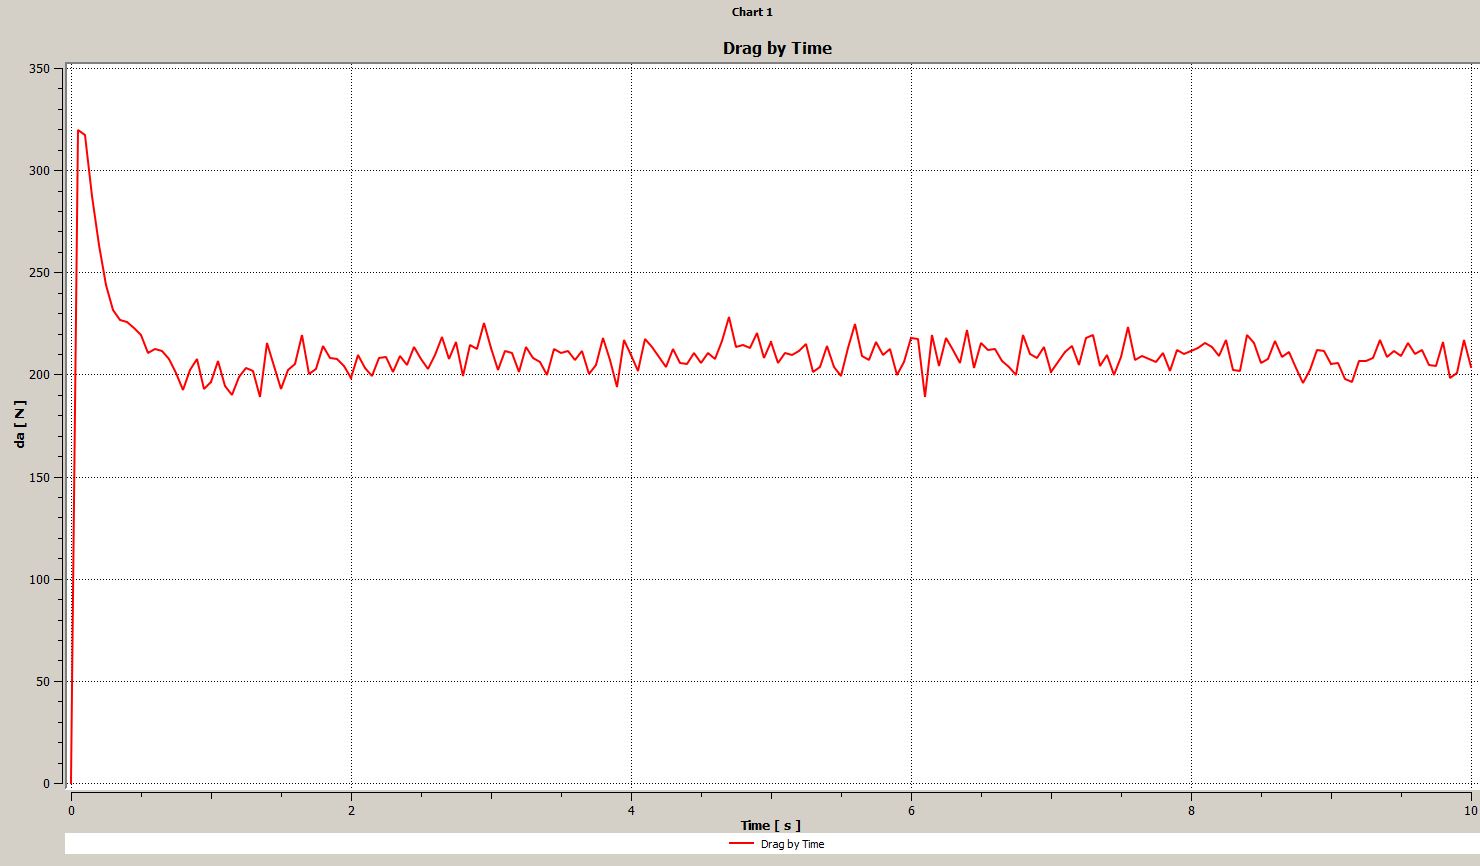
Task: Click the 50 y-axis tick label
Action: [42, 682]
